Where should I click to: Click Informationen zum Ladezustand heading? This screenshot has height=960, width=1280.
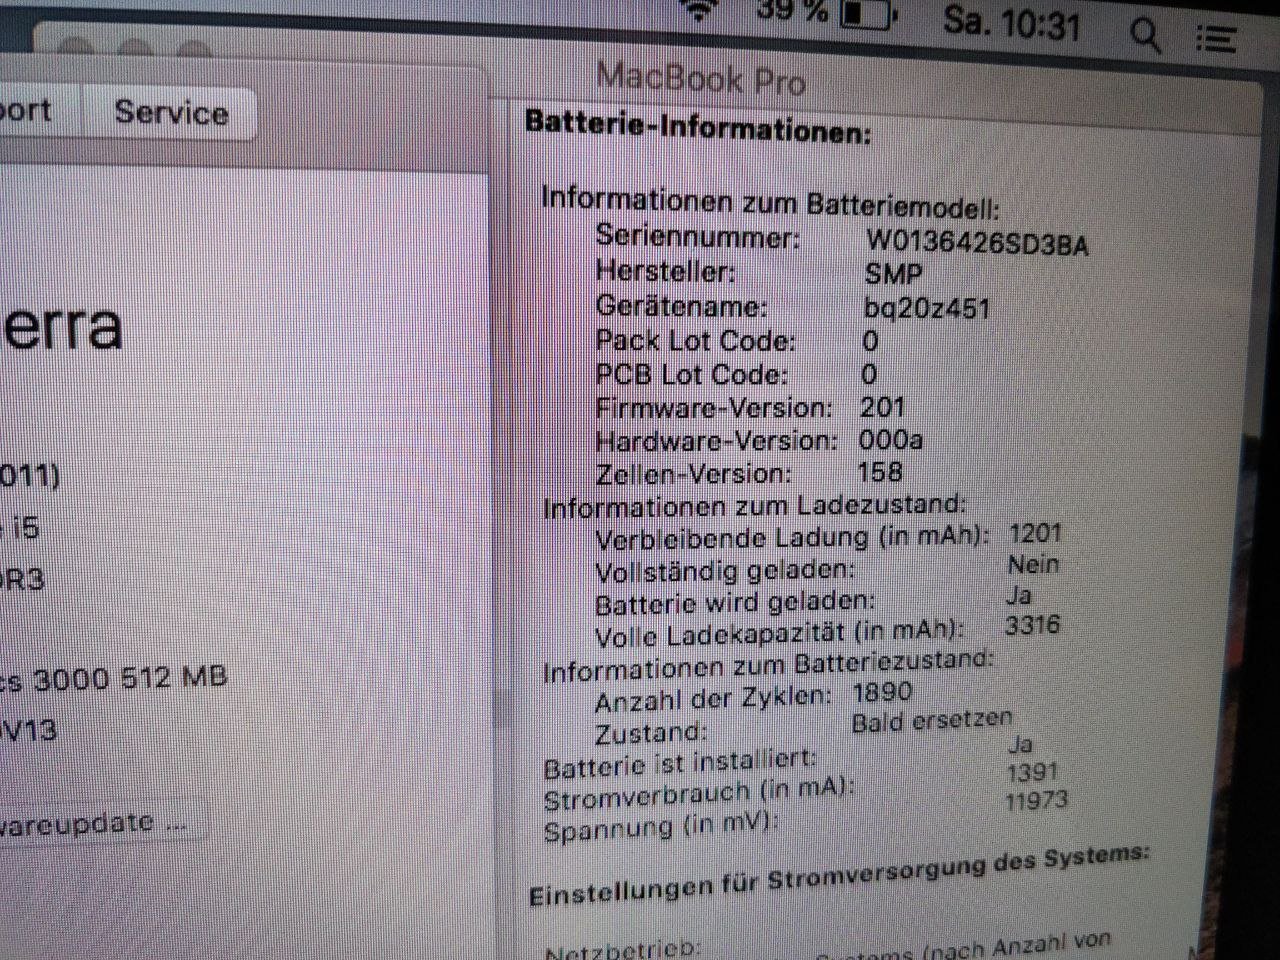pos(755,507)
